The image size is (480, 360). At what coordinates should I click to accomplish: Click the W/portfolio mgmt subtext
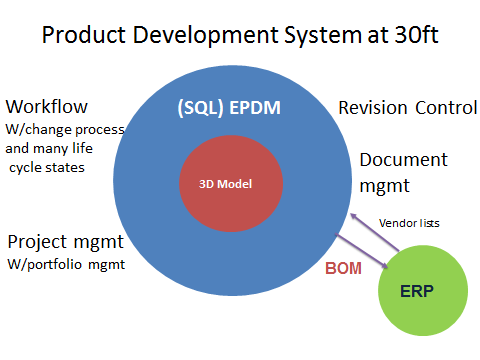coord(66,264)
